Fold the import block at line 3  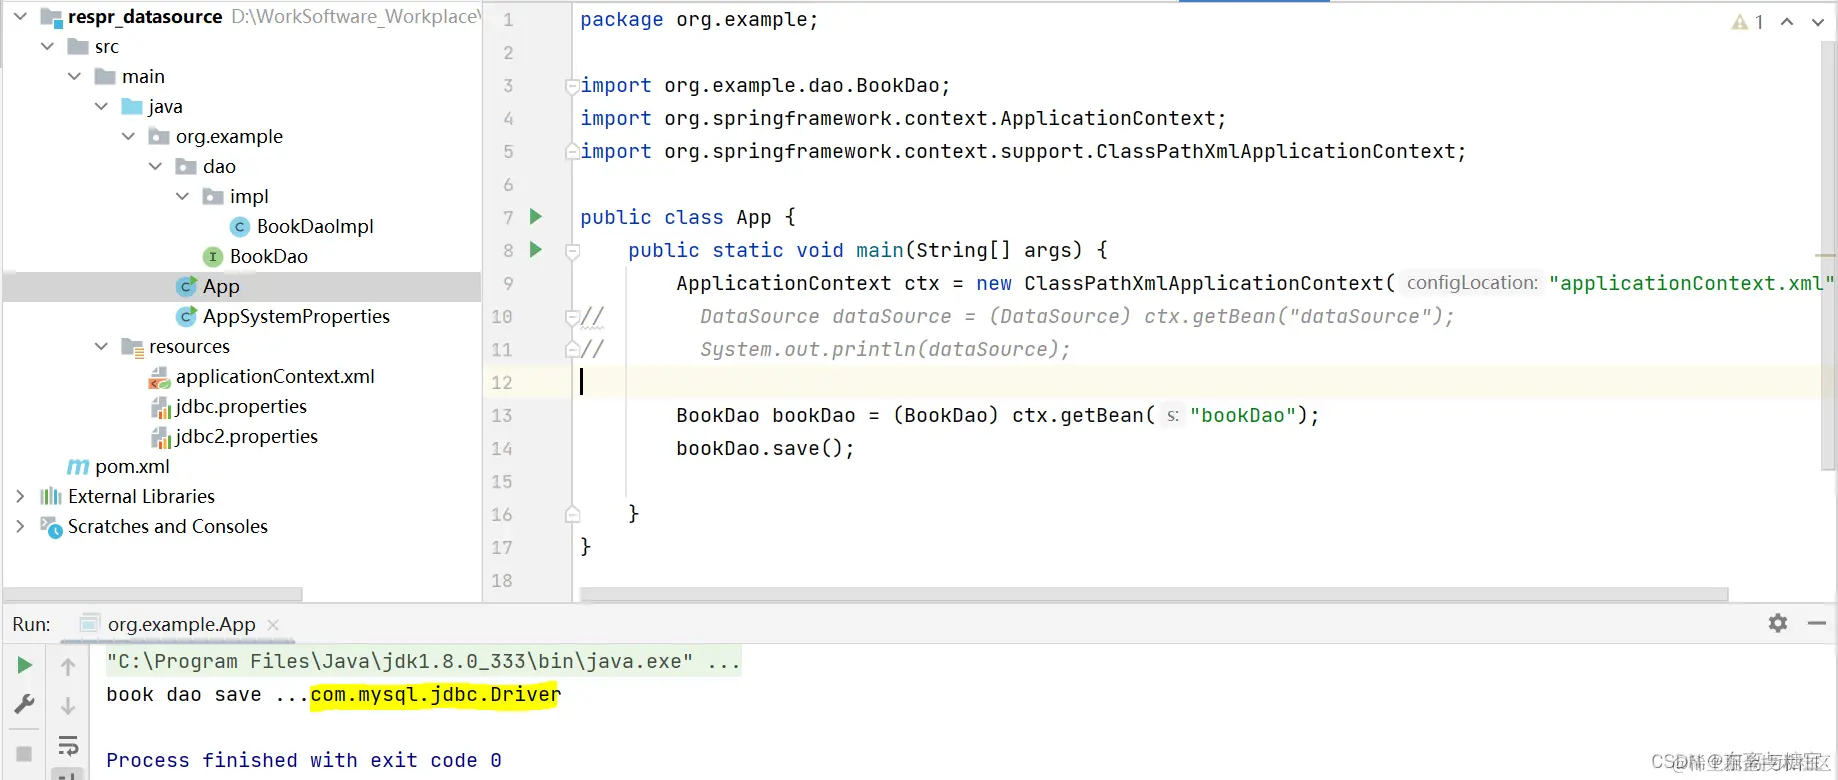coord(572,86)
